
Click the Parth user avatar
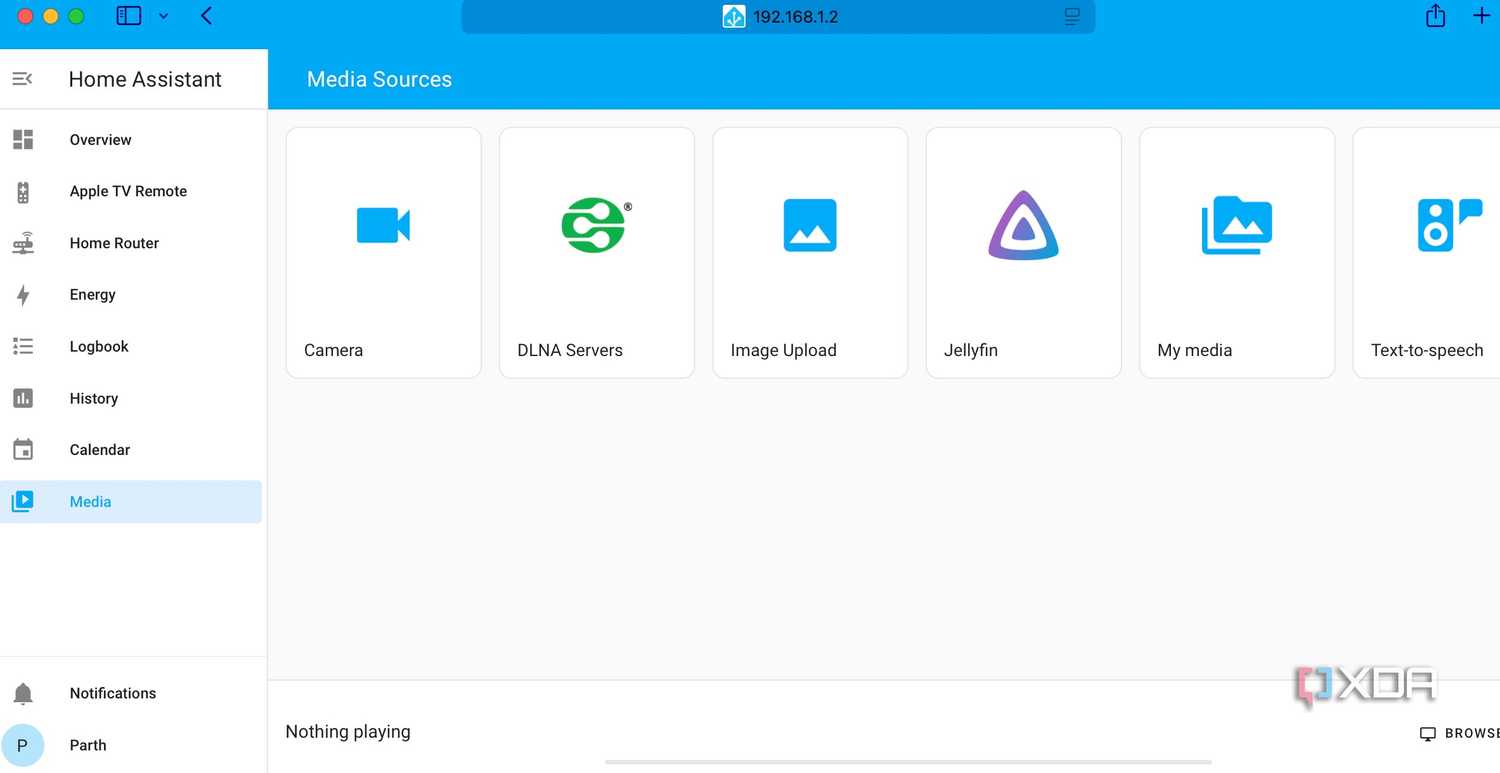pyautogui.click(x=23, y=745)
